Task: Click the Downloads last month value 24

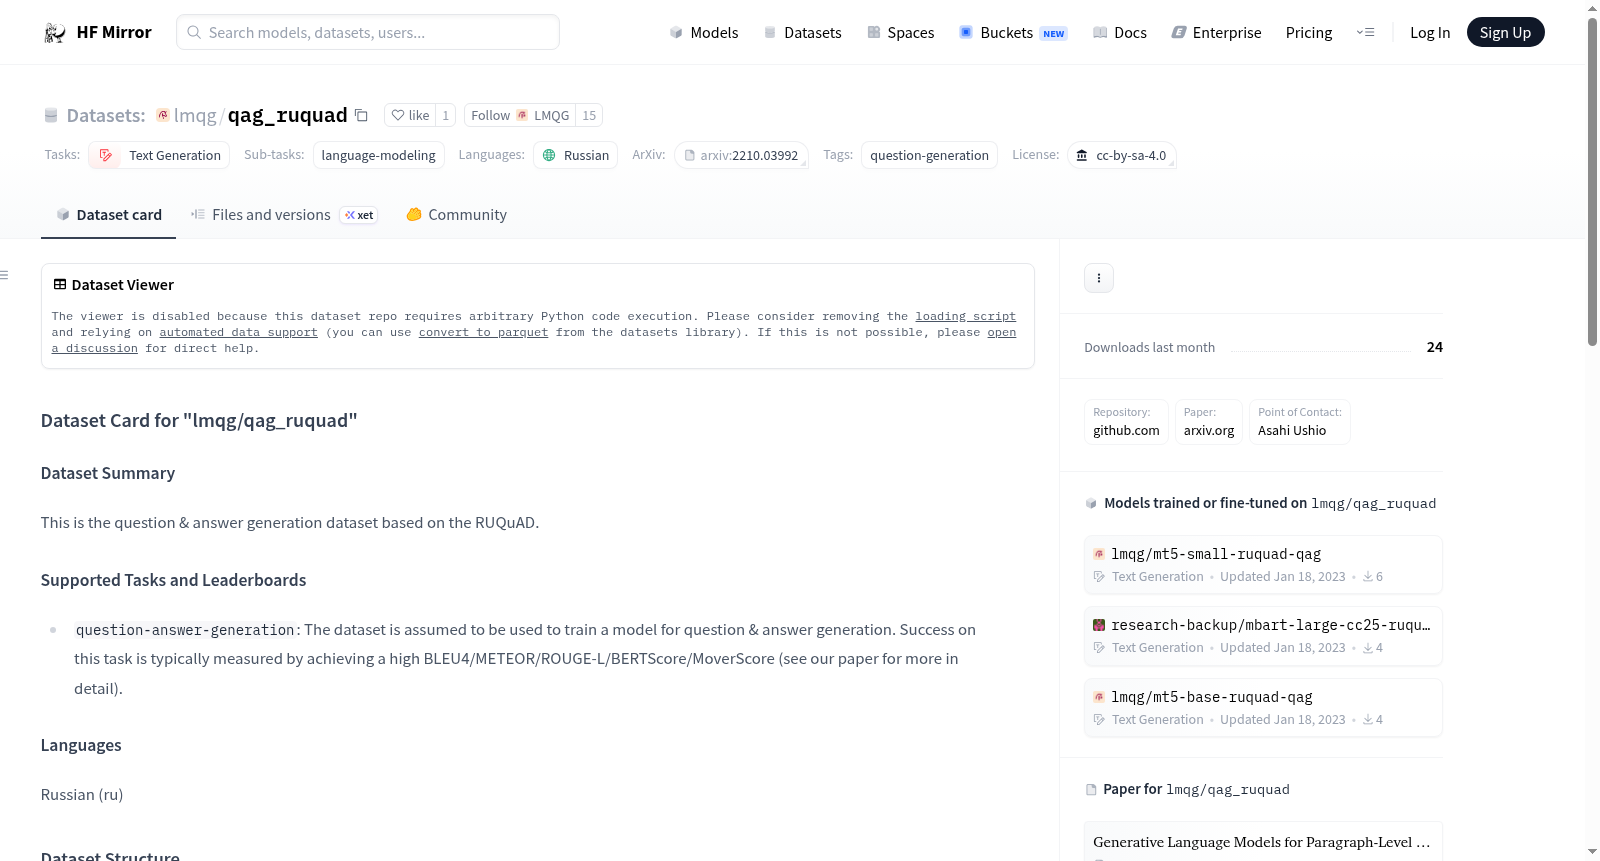Action: tap(1435, 347)
